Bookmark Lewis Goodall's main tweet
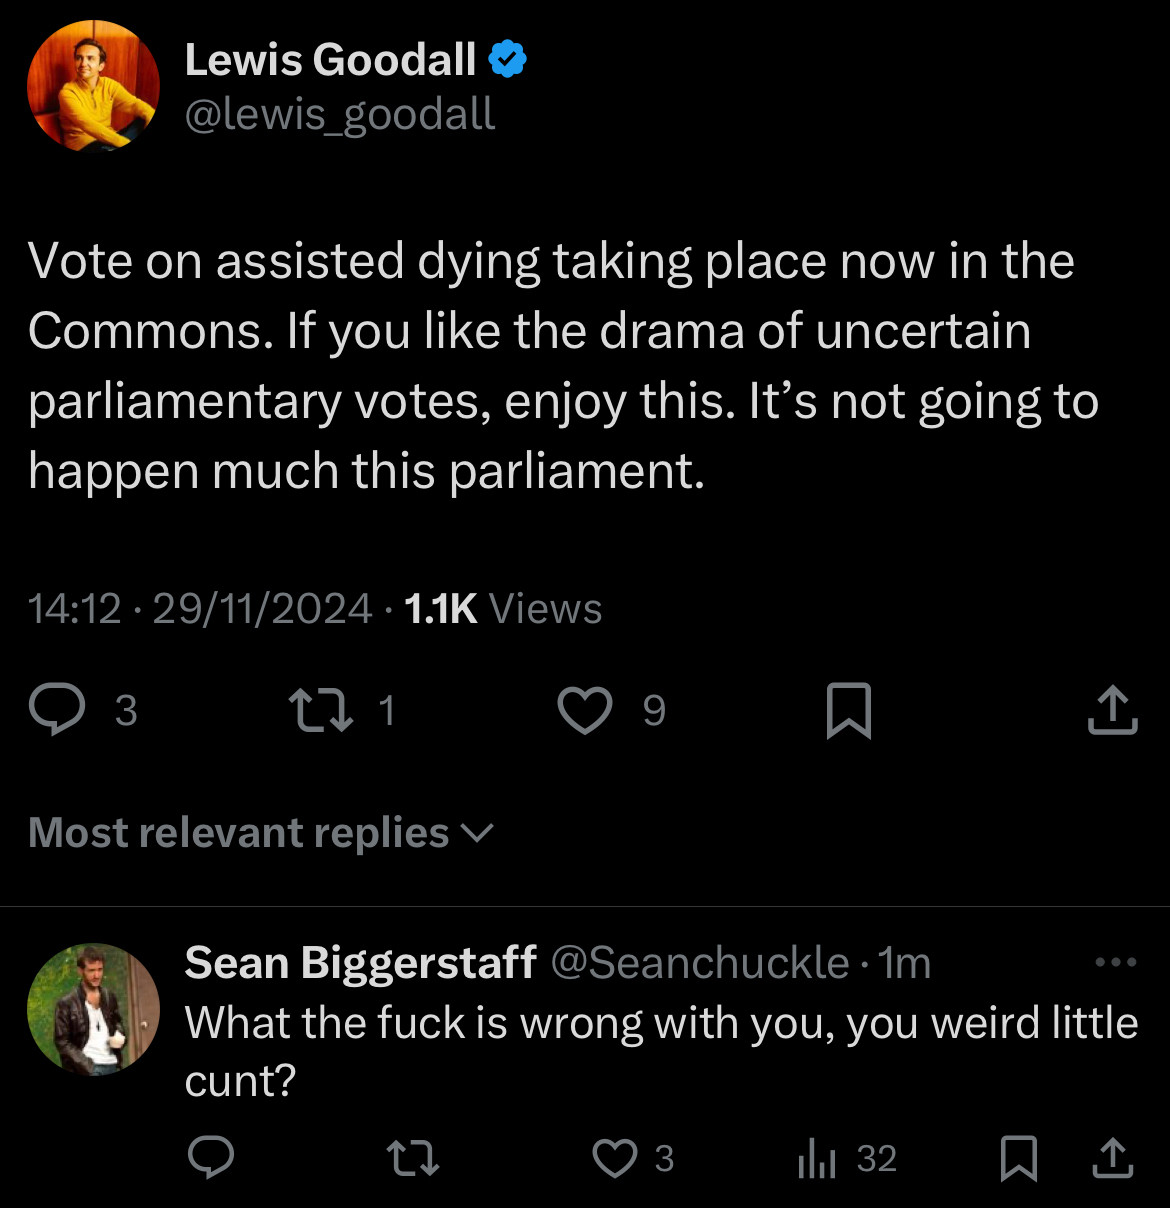1170x1208 pixels. coord(849,711)
